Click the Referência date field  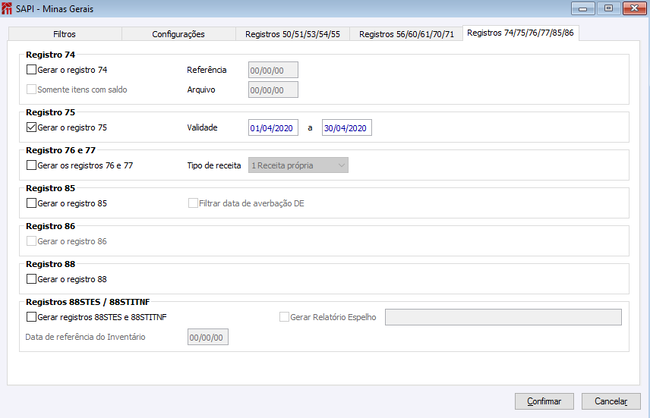click(273, 70)
